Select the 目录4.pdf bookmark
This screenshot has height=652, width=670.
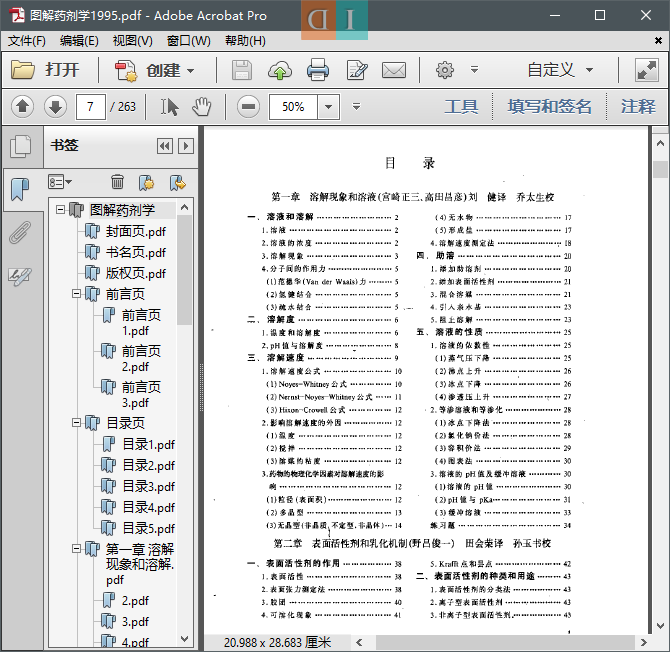point(148,508)
